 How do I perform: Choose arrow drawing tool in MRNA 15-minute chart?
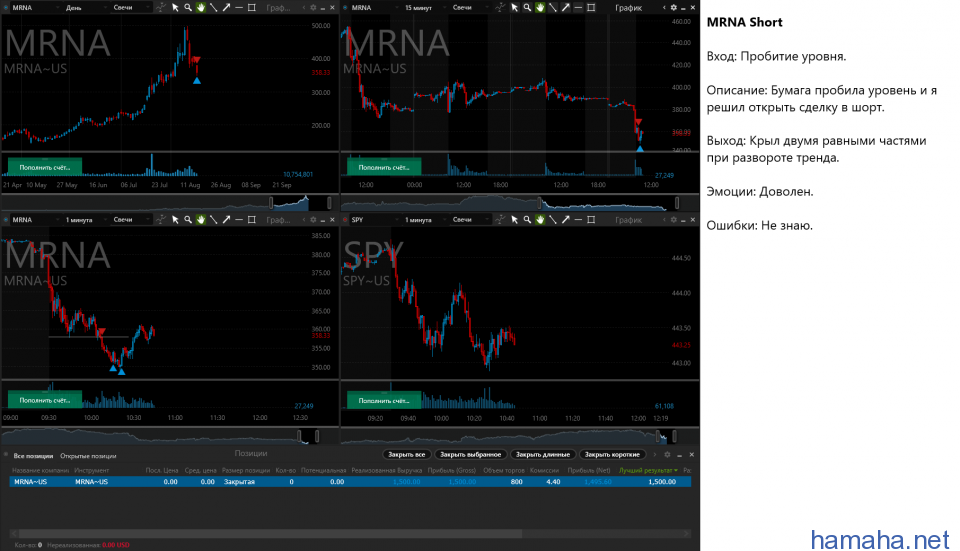click(x=566, y=7)
